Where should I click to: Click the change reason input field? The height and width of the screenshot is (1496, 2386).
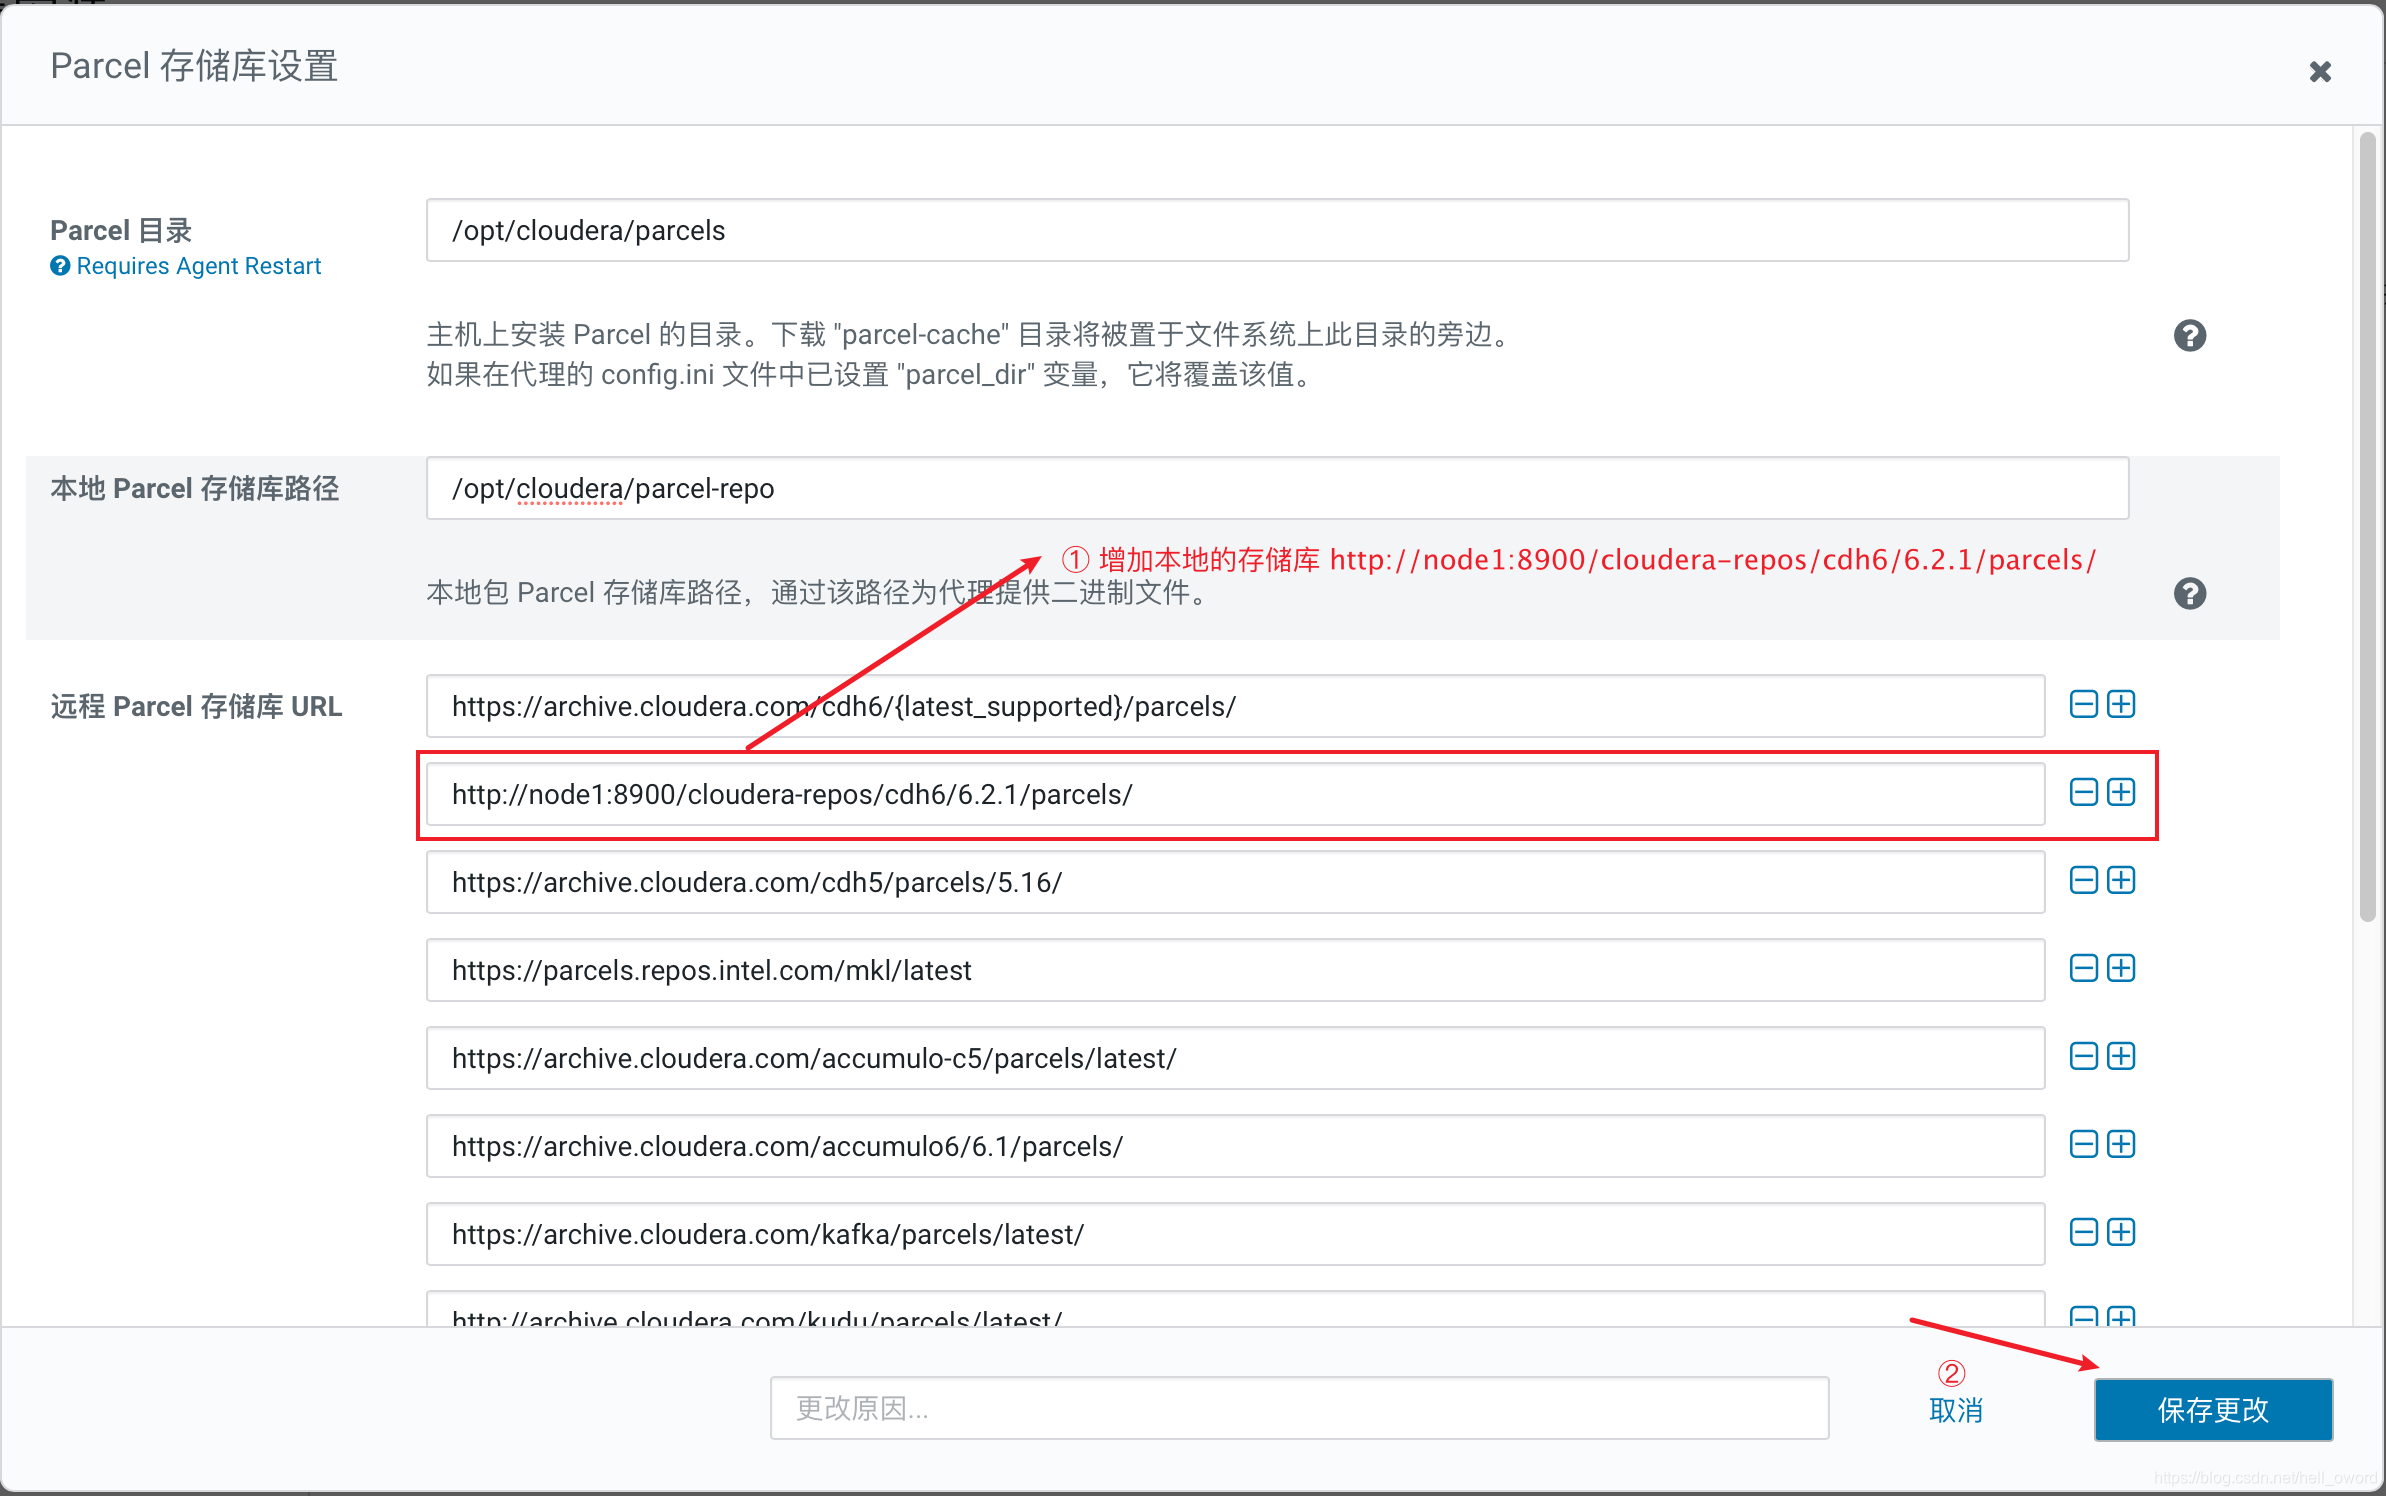1299,1408
